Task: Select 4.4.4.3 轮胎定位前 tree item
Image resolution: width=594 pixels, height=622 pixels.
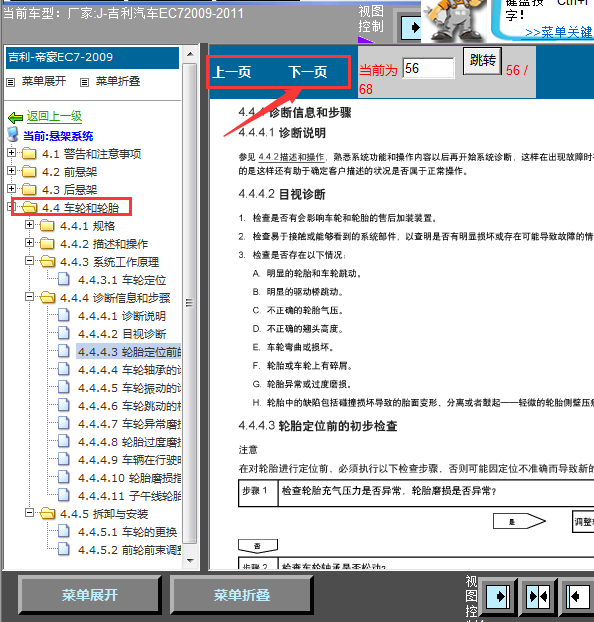Action: [x=129, y=351]
